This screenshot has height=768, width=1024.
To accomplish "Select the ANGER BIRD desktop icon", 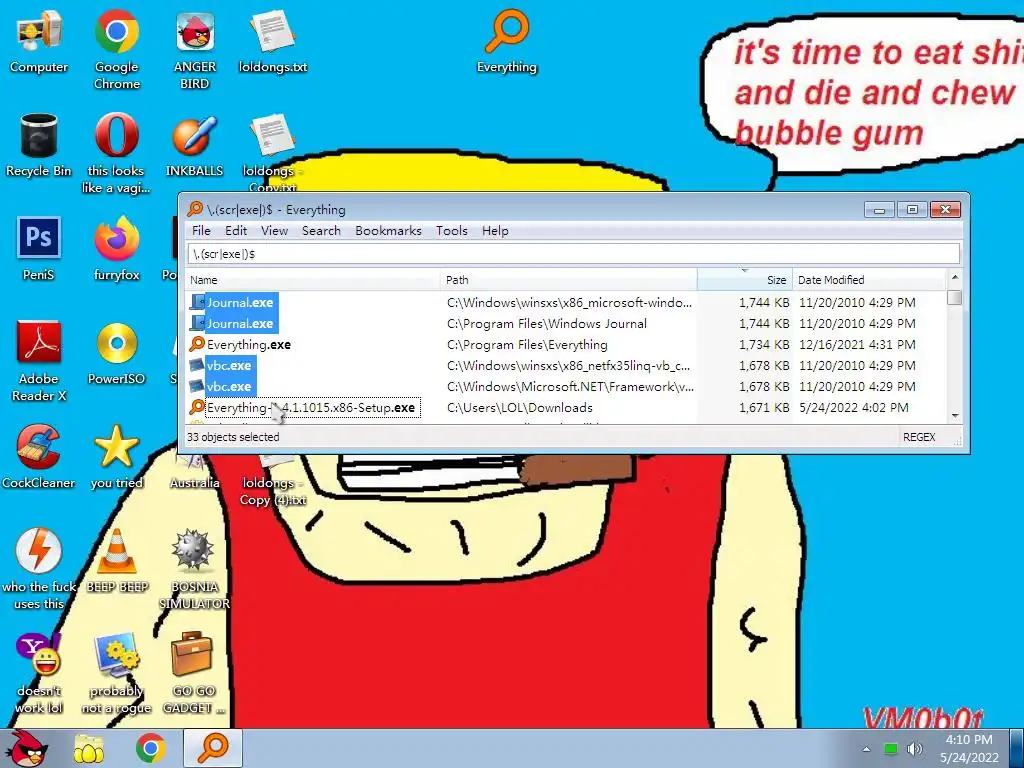I will tap(195, 50).
